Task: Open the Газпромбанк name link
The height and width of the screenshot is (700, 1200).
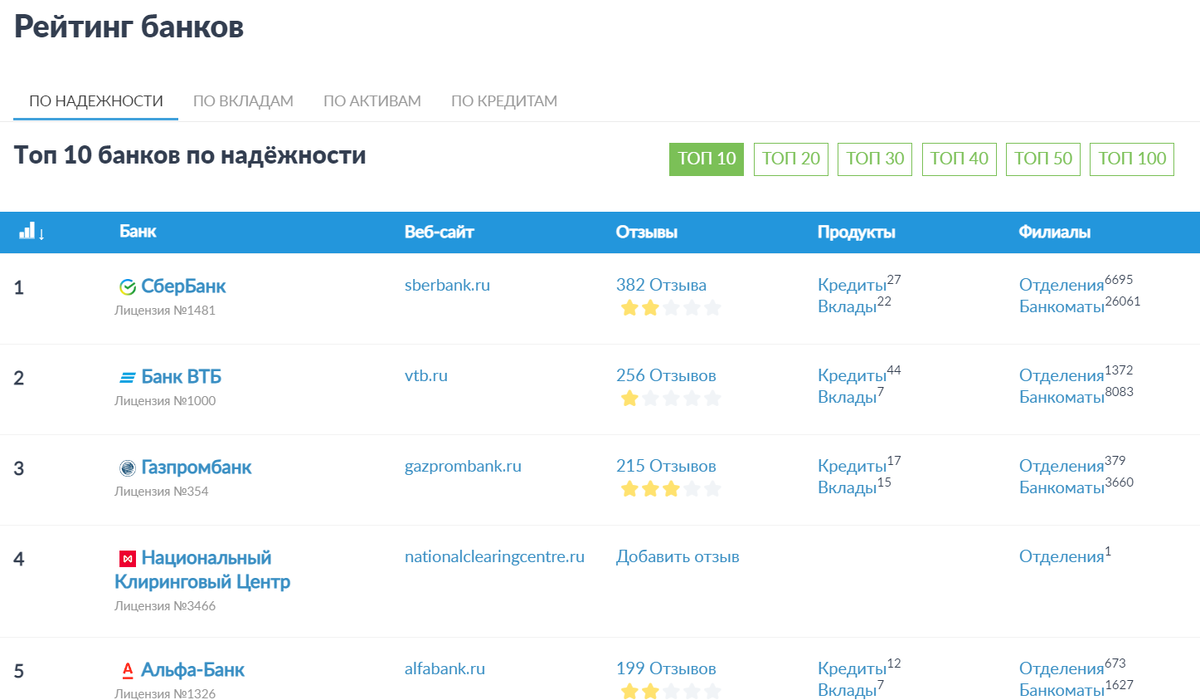Action: pos(196,467)
